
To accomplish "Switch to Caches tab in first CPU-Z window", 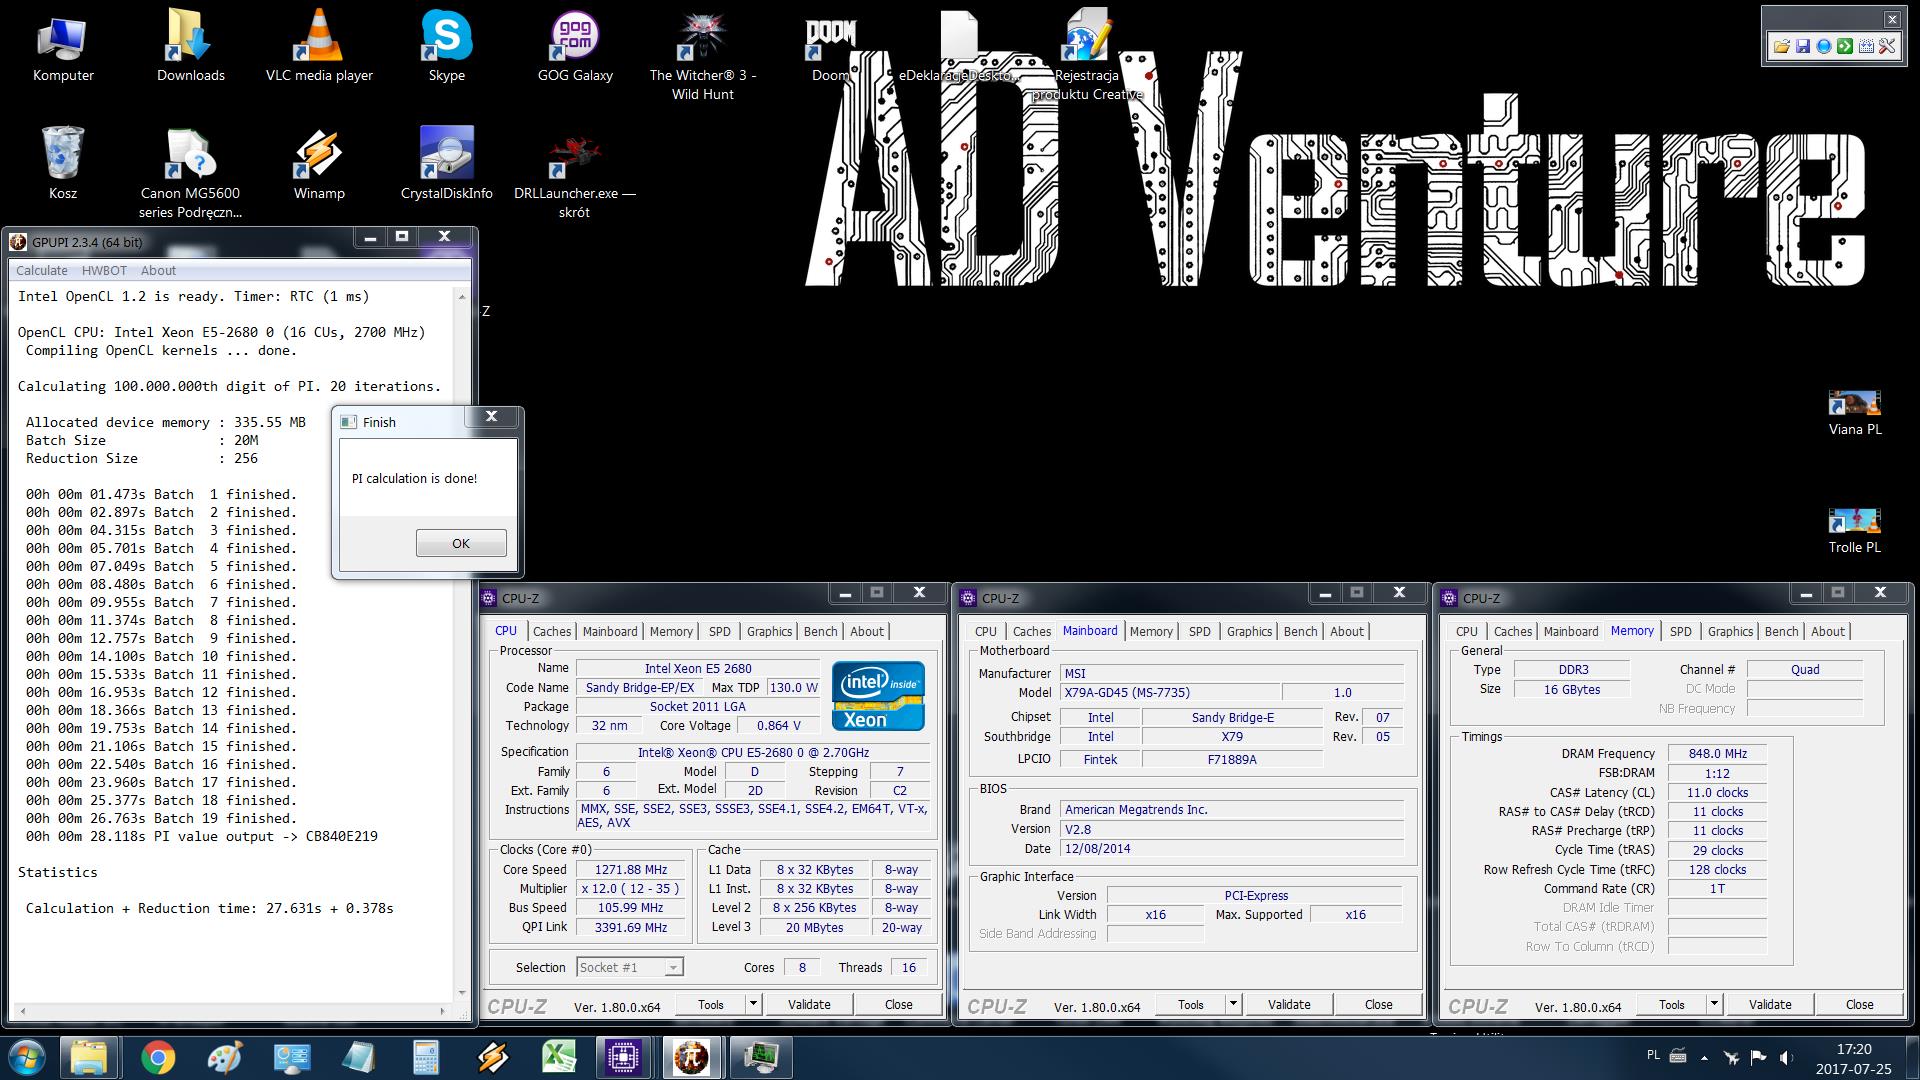I will (552, 631).
